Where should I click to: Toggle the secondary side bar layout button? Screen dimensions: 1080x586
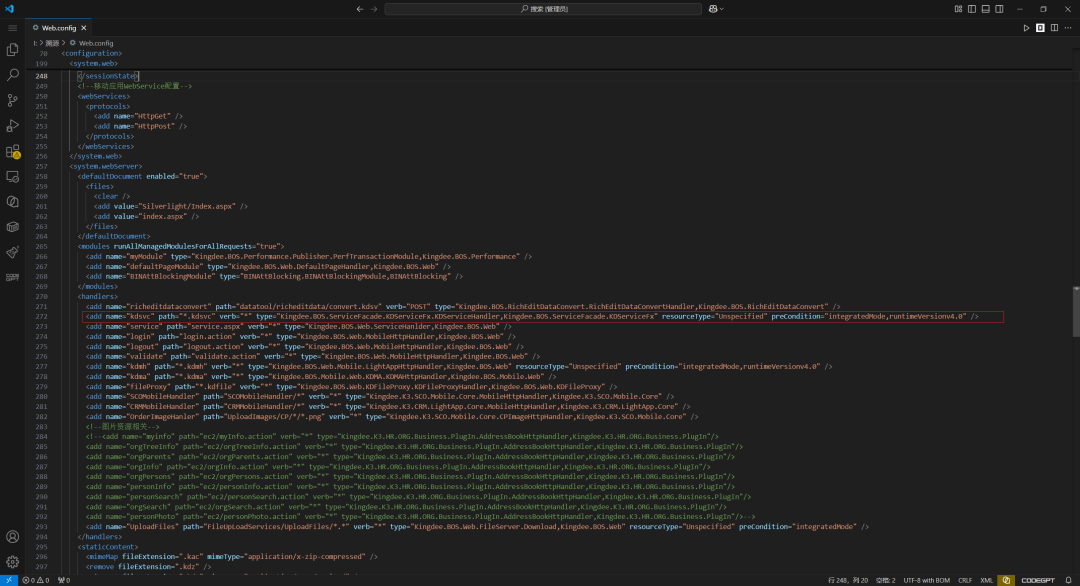999,9
